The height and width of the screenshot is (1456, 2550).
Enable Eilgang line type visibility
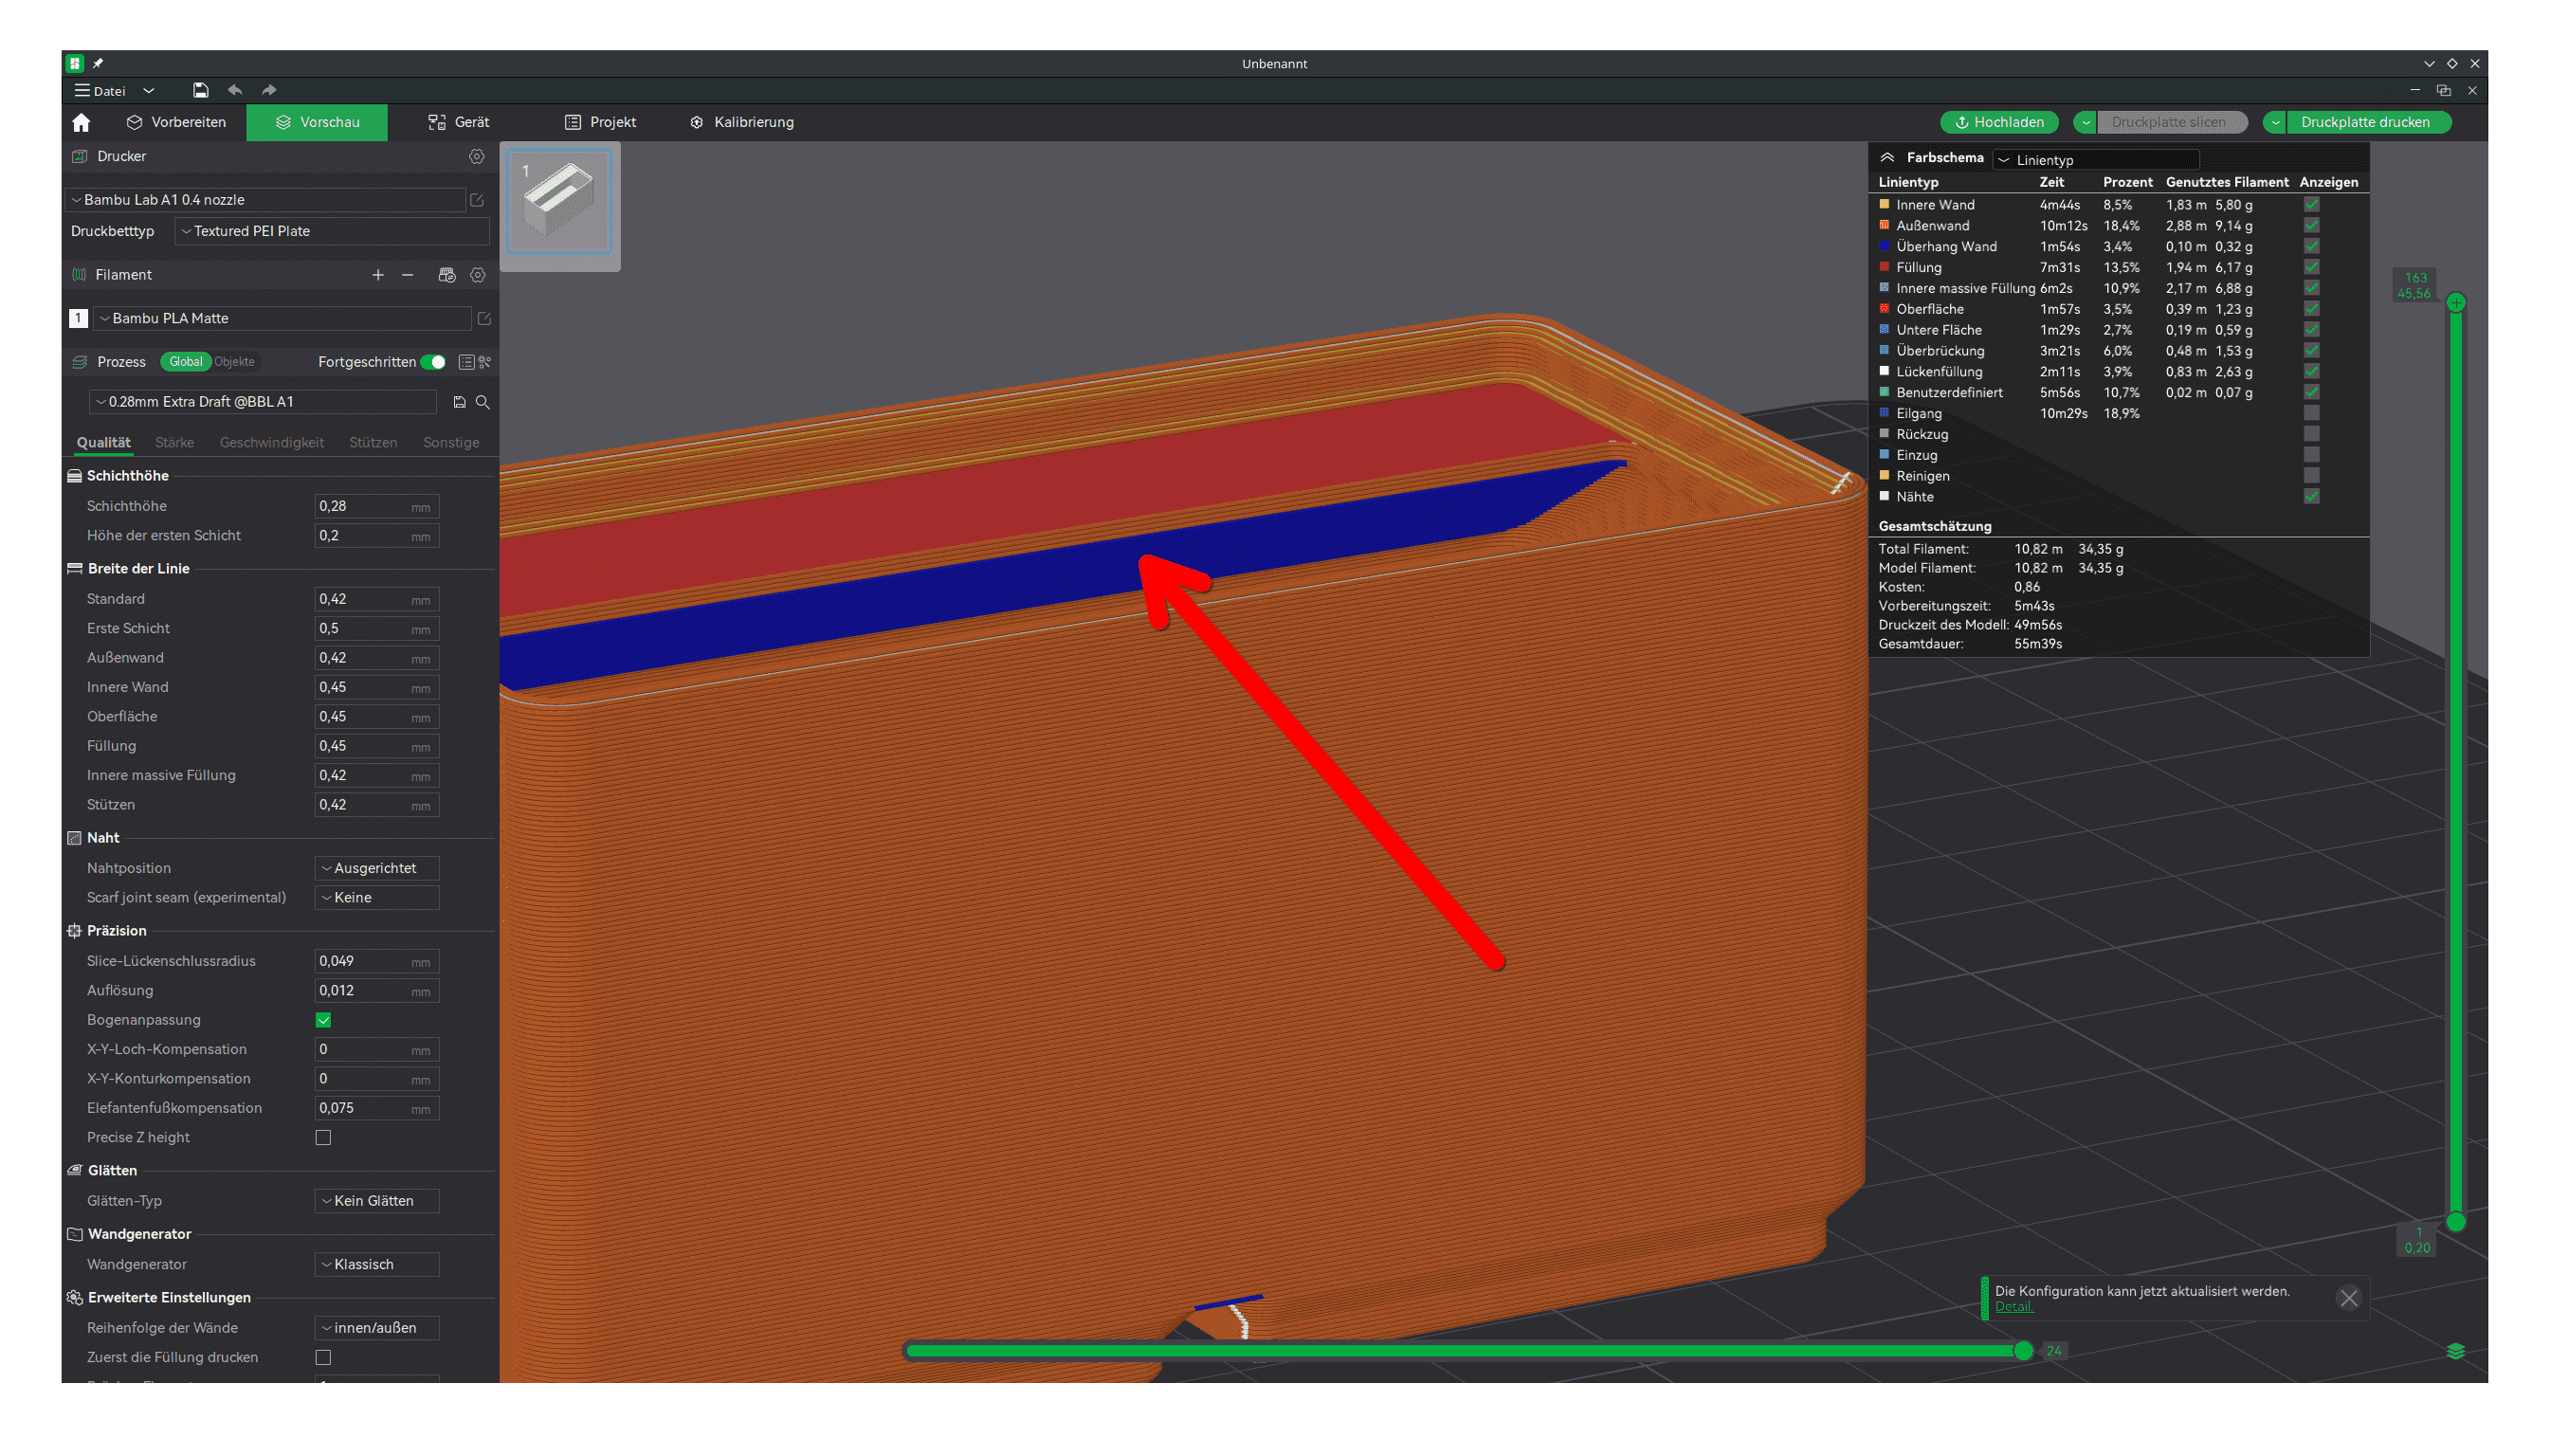click(2311, 413)
